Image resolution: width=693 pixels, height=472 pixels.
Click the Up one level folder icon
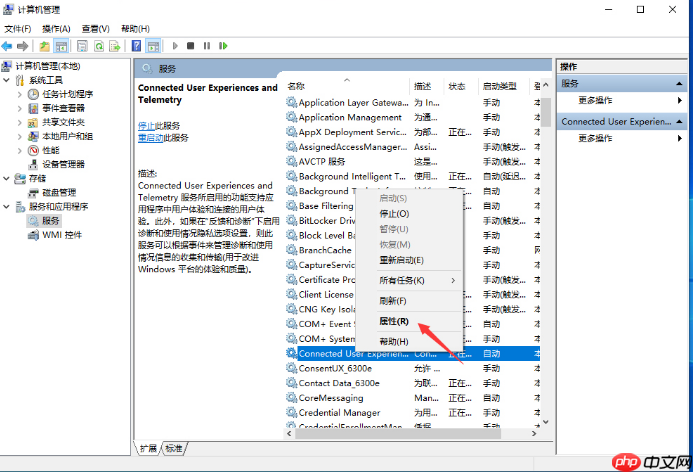coord(45,46)
